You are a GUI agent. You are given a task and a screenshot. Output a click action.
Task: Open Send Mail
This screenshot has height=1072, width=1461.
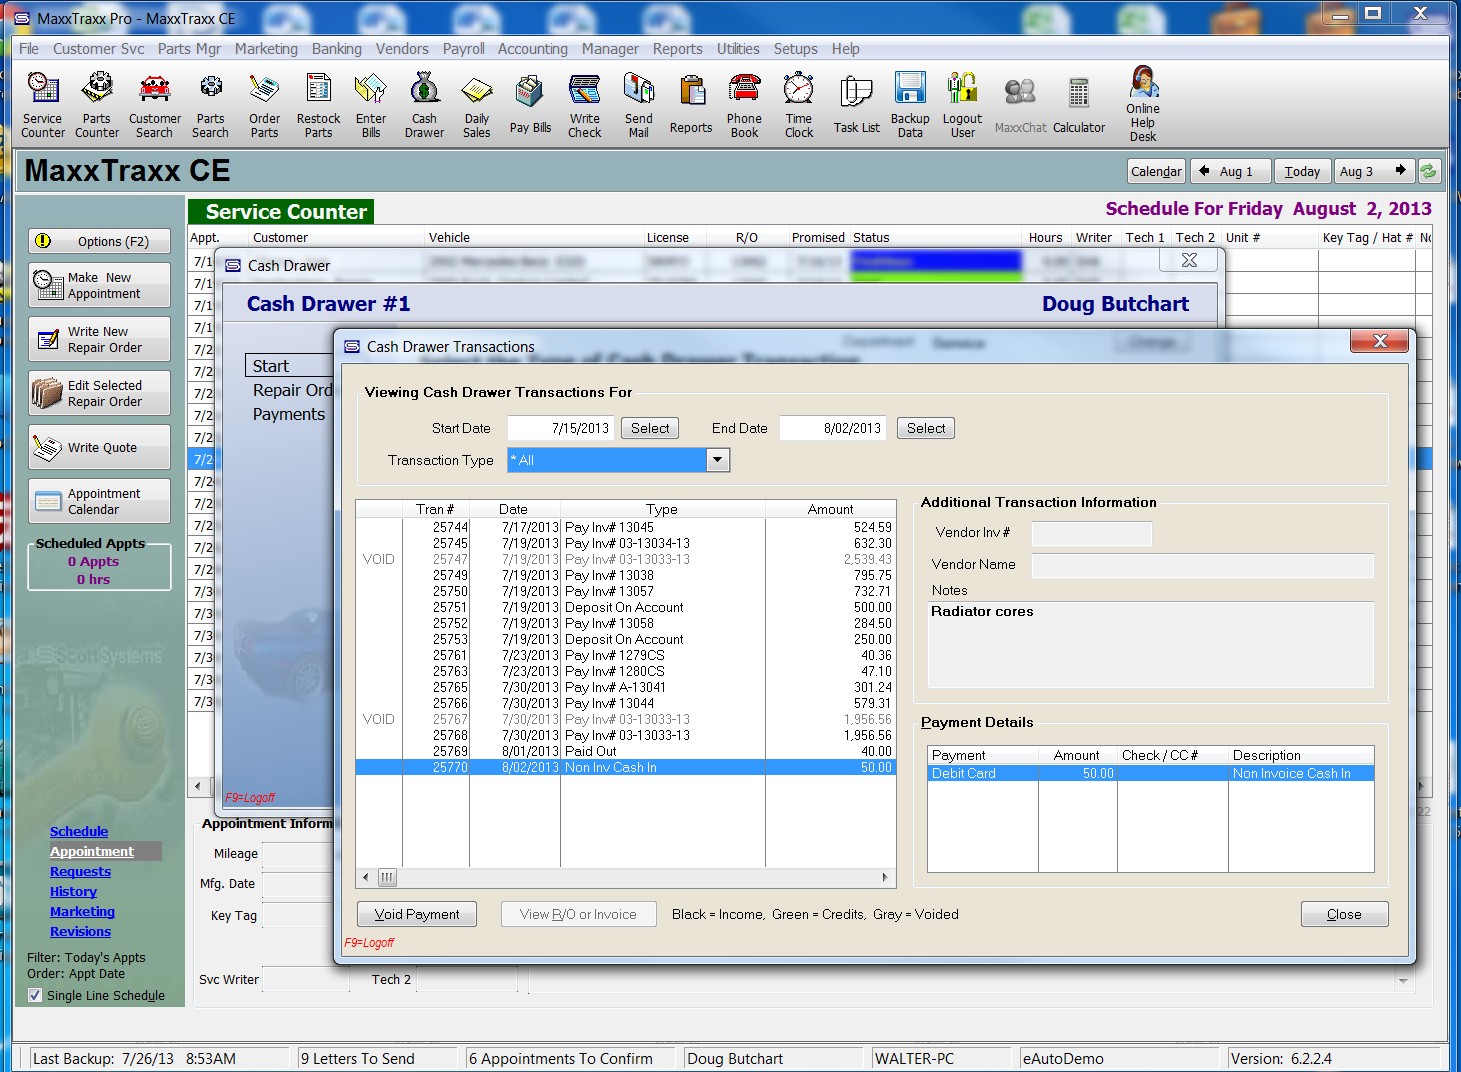coord(639,105)
